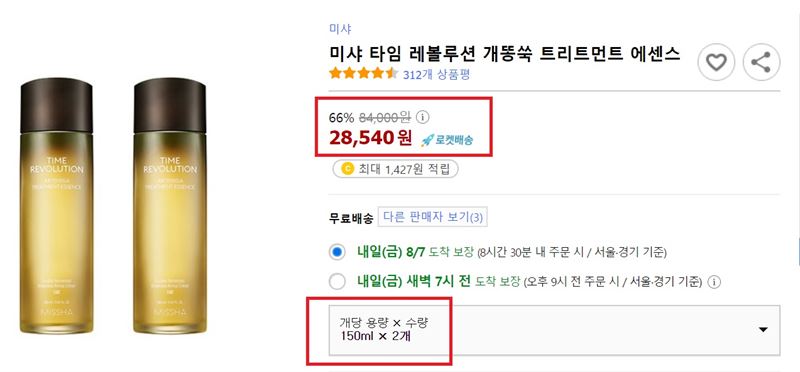Open the 미샤 brand link
The width and height of the screenshot is (800, 372).
[340, 29]
